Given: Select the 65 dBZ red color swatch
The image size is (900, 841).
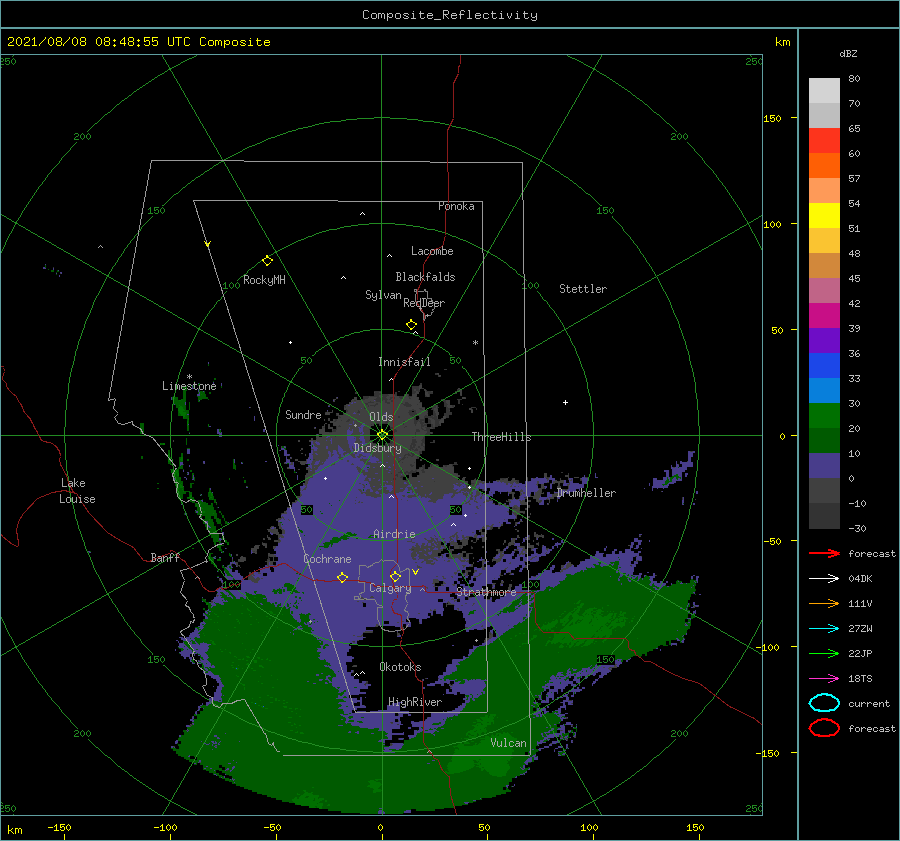Looking at the screenshot, I should (824, 141).
